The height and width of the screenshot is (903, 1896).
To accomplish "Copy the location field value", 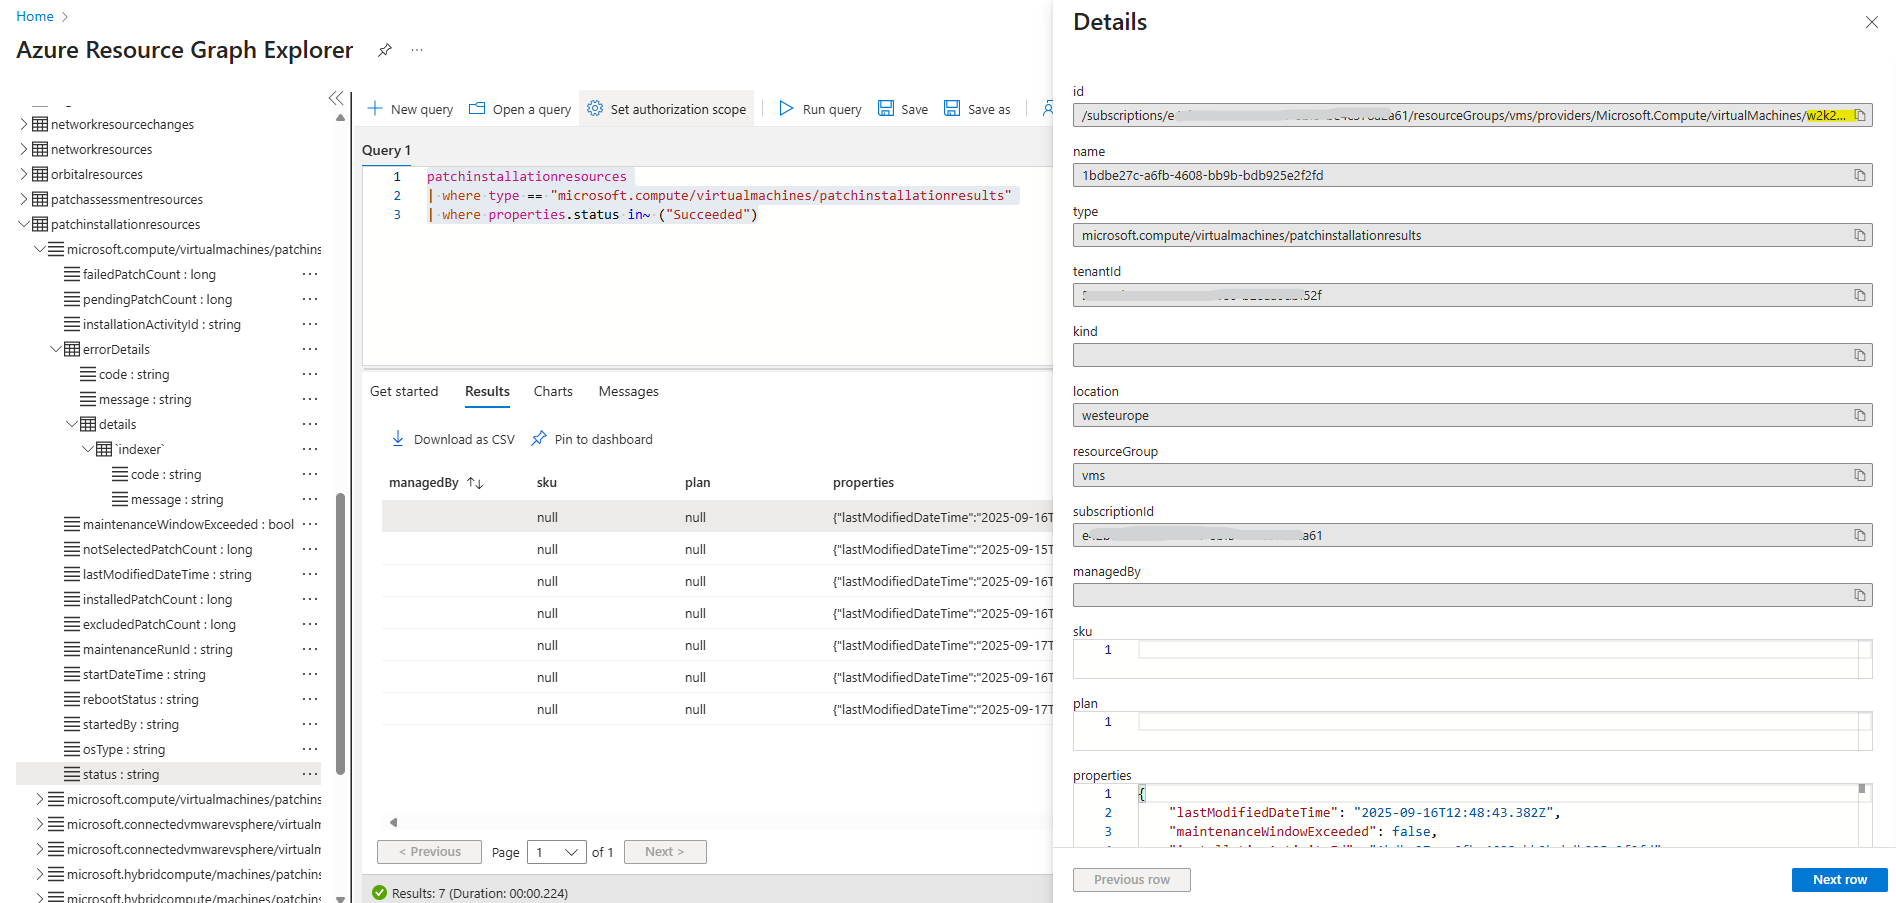I will click(x=1860, y=416).
